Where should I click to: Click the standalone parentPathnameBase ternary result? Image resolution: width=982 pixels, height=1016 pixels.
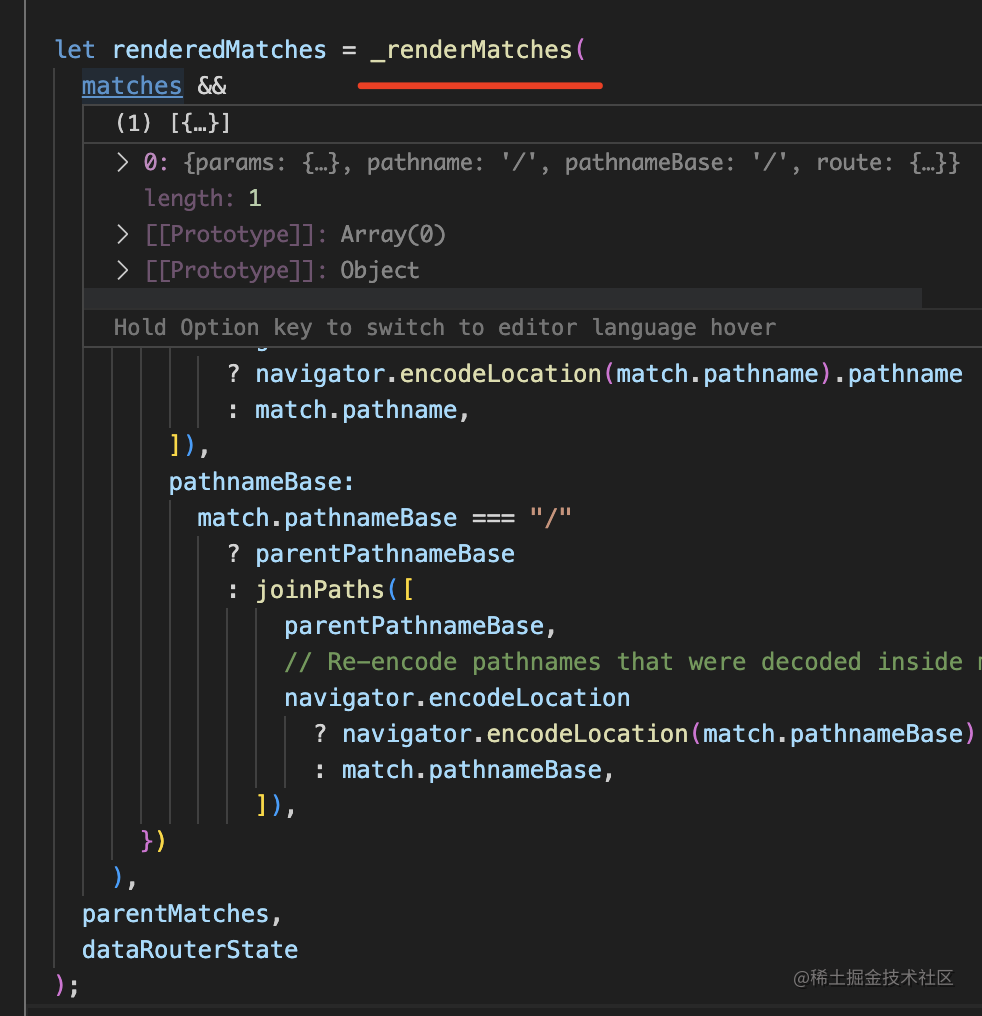pyautogui.click(x=385, y=554)
